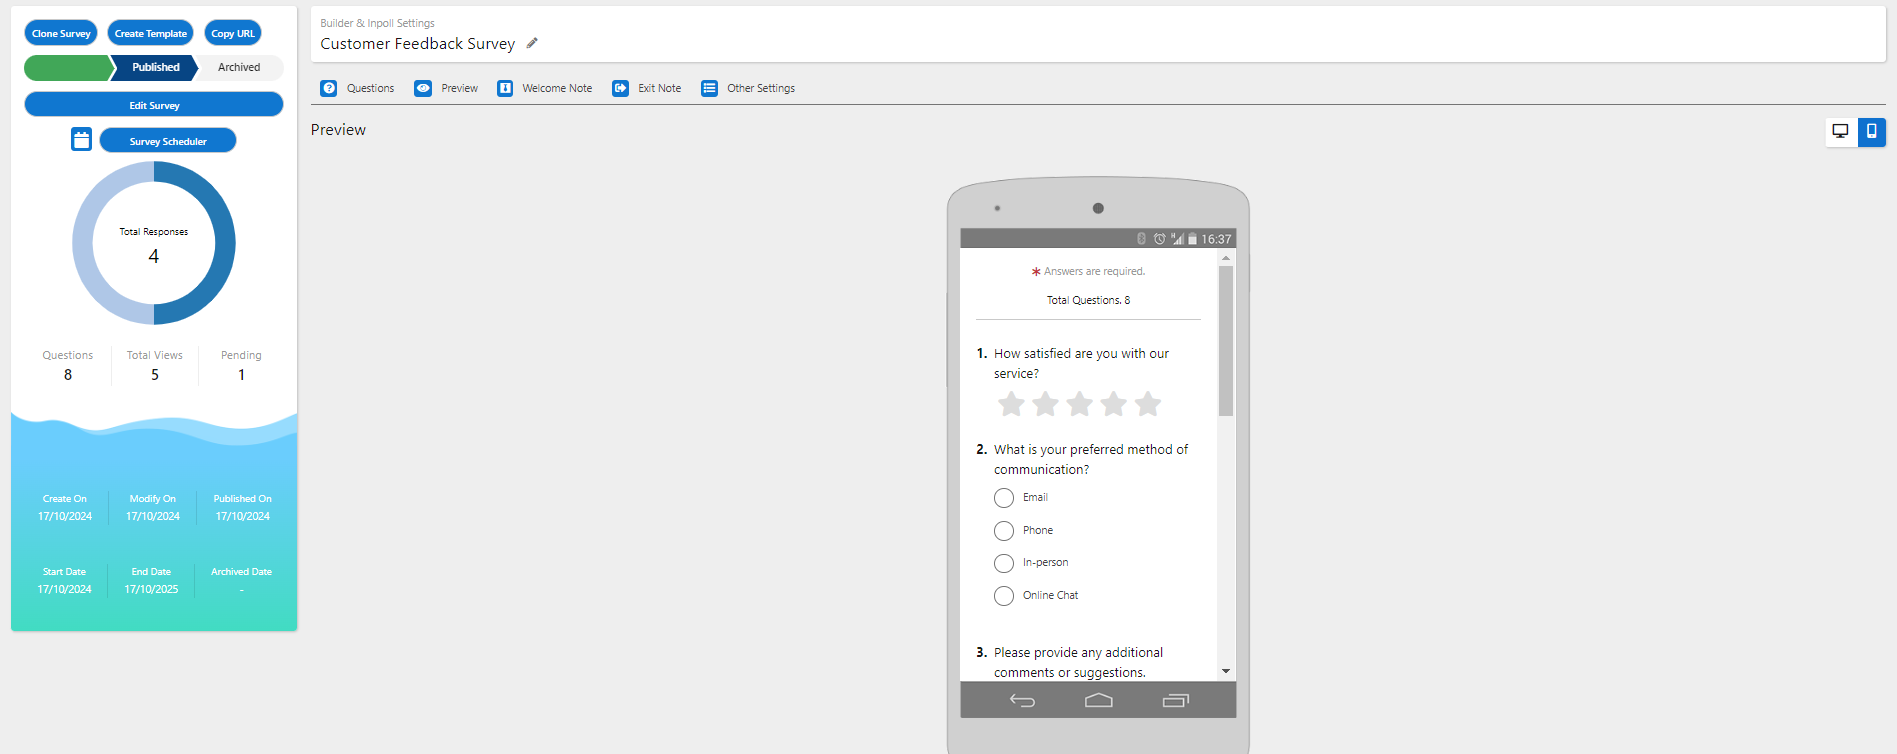The height and width of the screenshot is (754, 1897).
Task: Tap the phone back arrow icon
Action: (x=1022, y=700)
